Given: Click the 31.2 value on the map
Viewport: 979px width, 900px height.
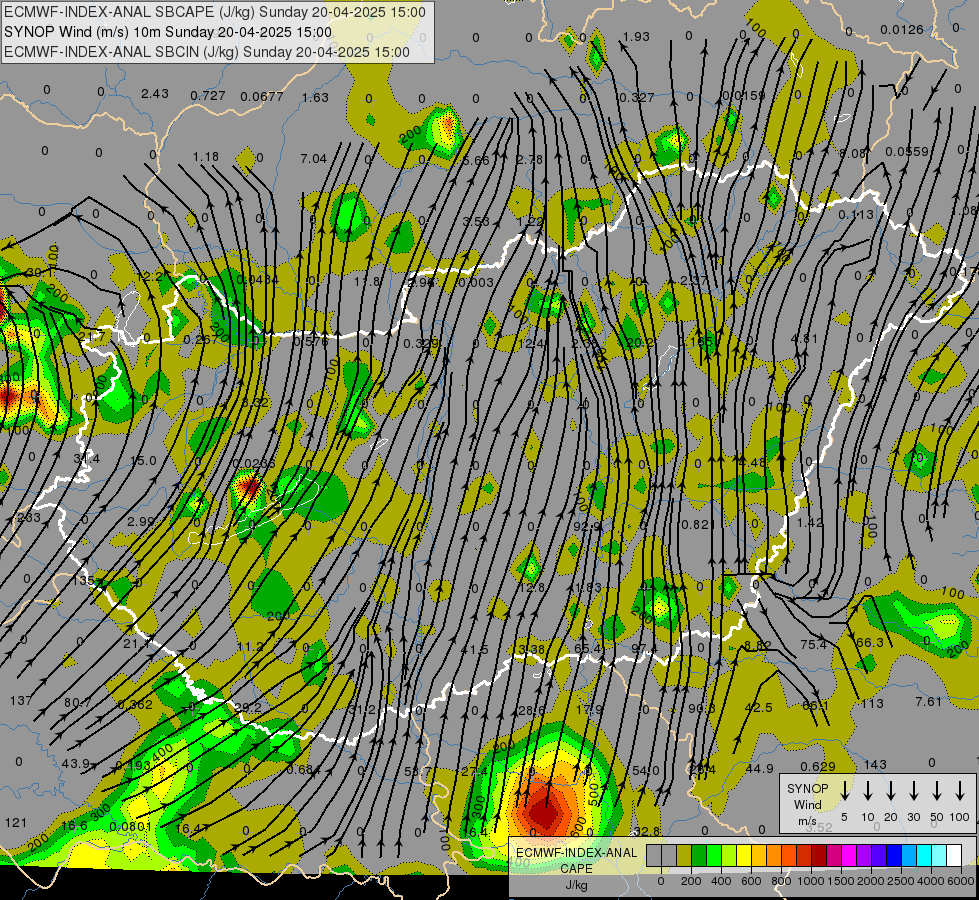Looking at the screenshot, I should pos(362,710).
